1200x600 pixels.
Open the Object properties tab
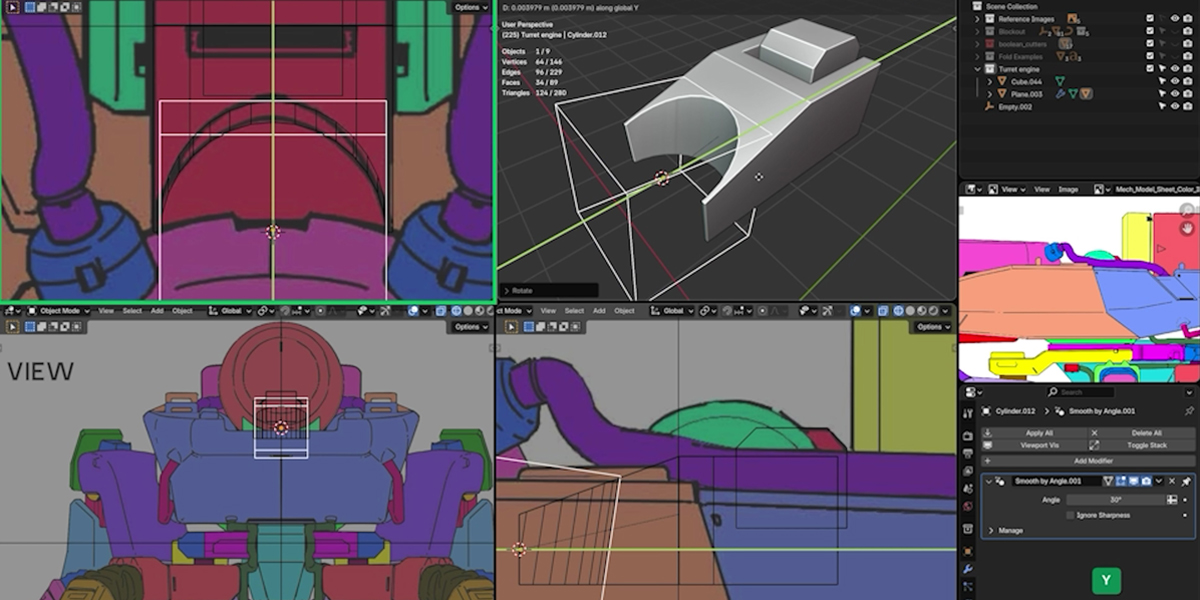967,551
